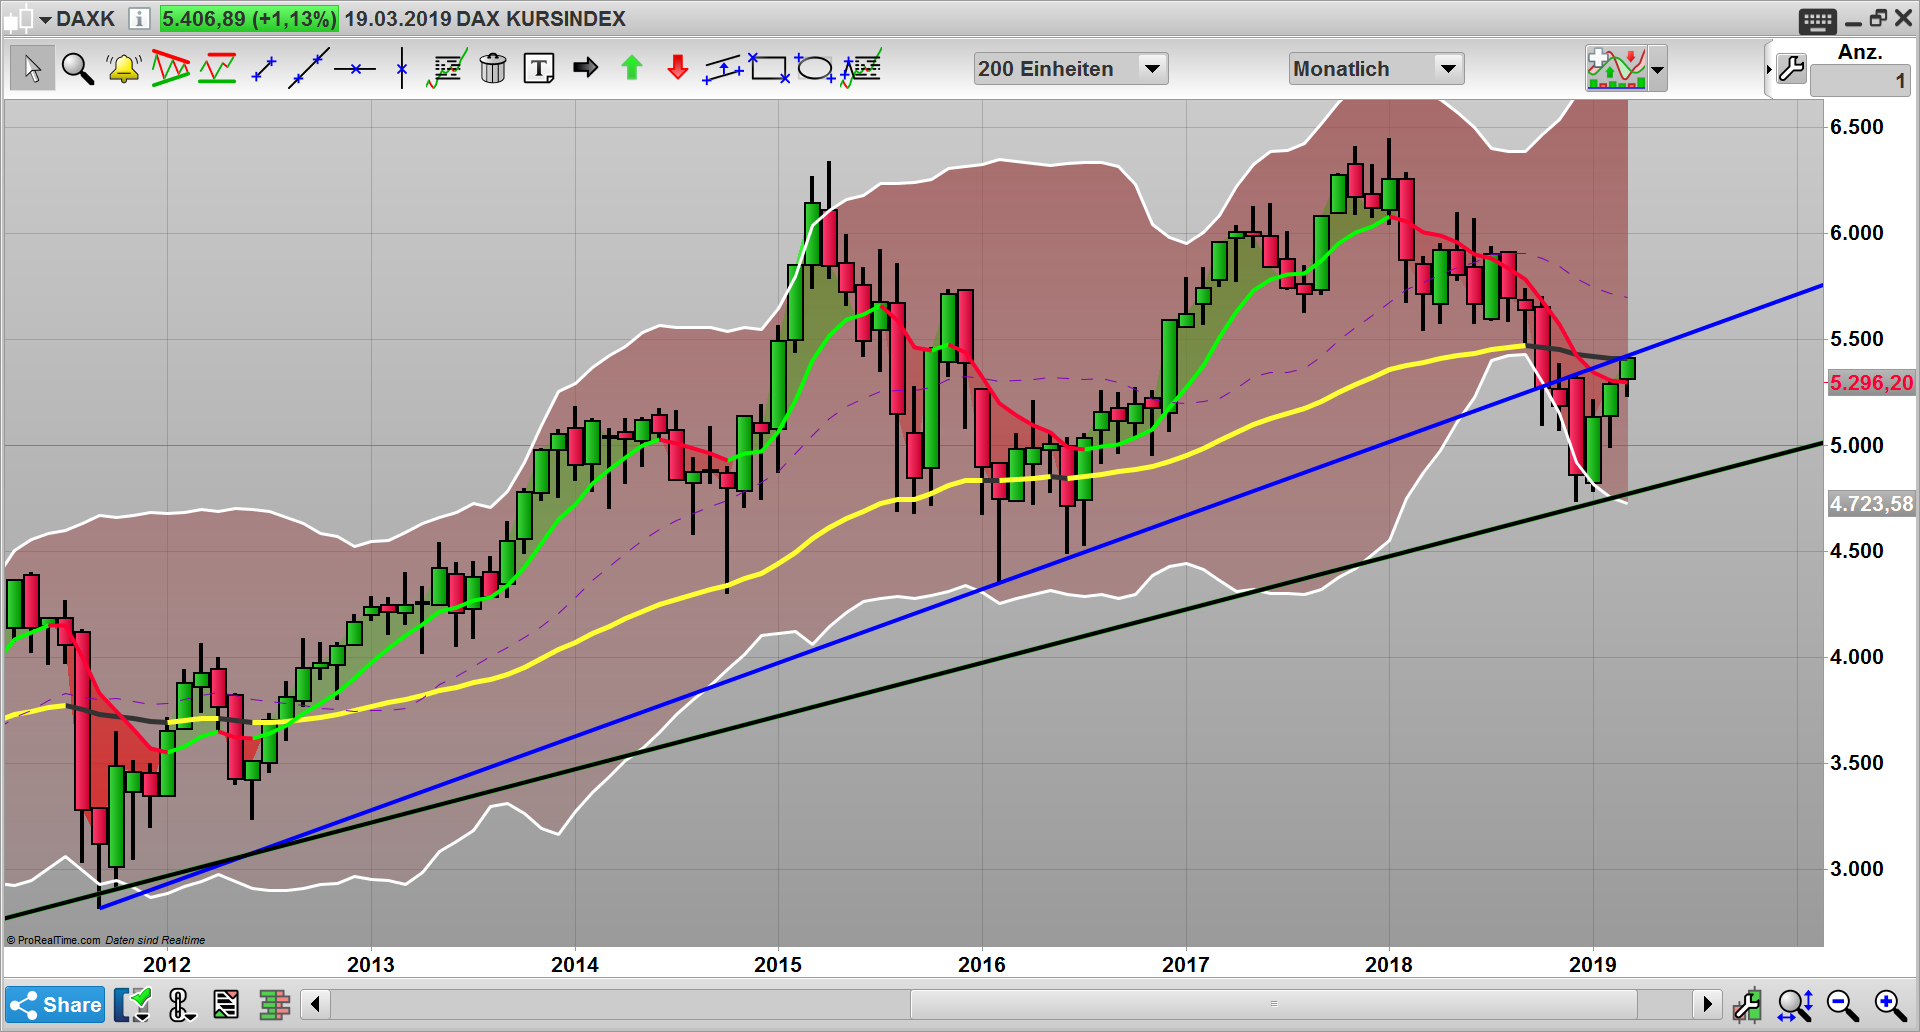Select the support and resistance channel tool
Screen dimensions: 1920x1032
coord(217,68)
